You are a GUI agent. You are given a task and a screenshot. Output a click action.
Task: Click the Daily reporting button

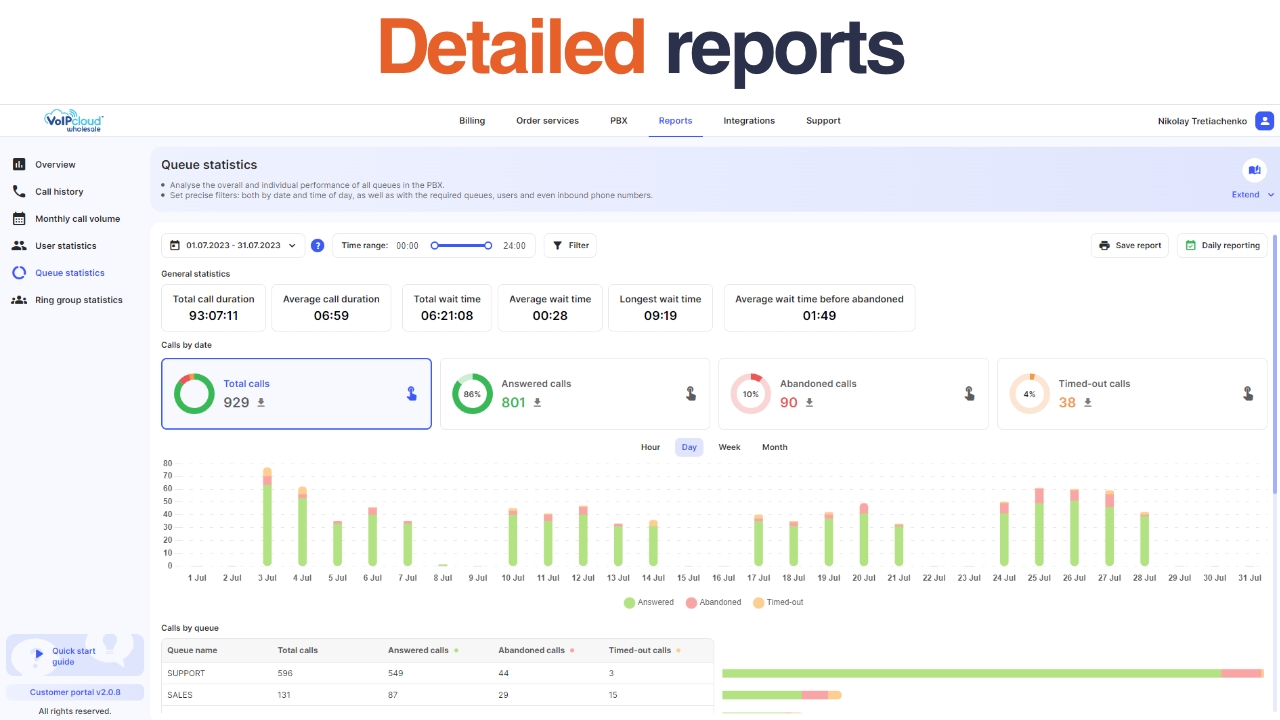pyautogui.click(x=1222, y=245)
